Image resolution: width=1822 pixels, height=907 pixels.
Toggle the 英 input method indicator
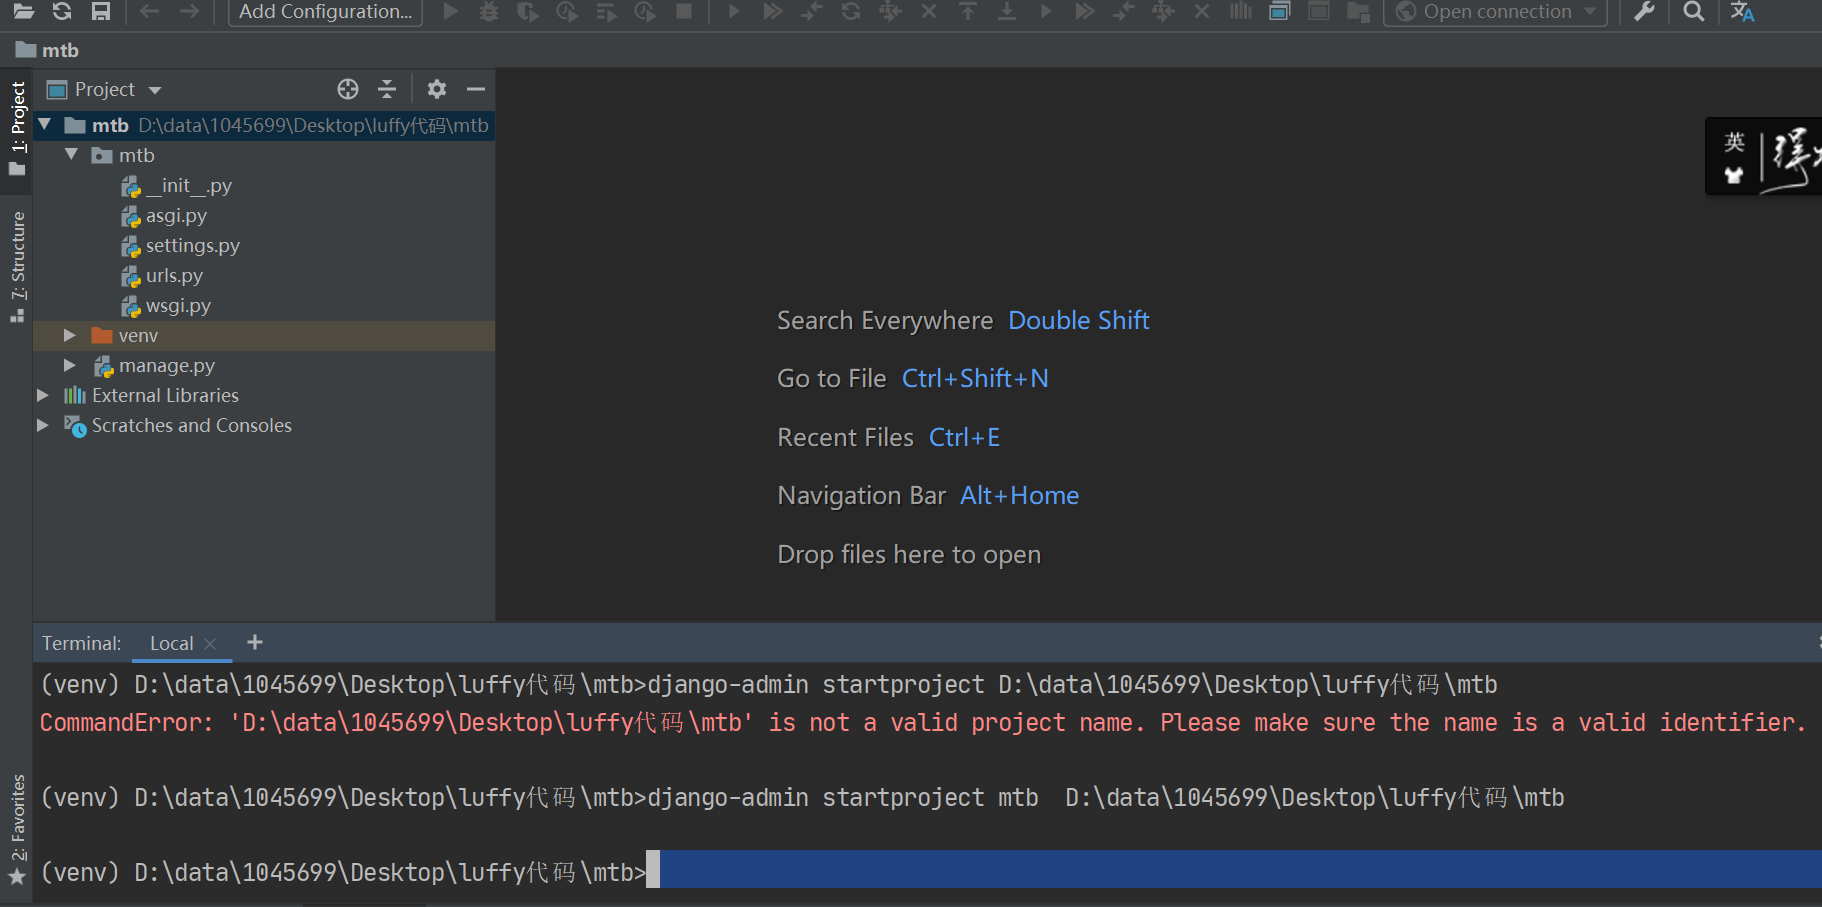[x=1735, y=142]
